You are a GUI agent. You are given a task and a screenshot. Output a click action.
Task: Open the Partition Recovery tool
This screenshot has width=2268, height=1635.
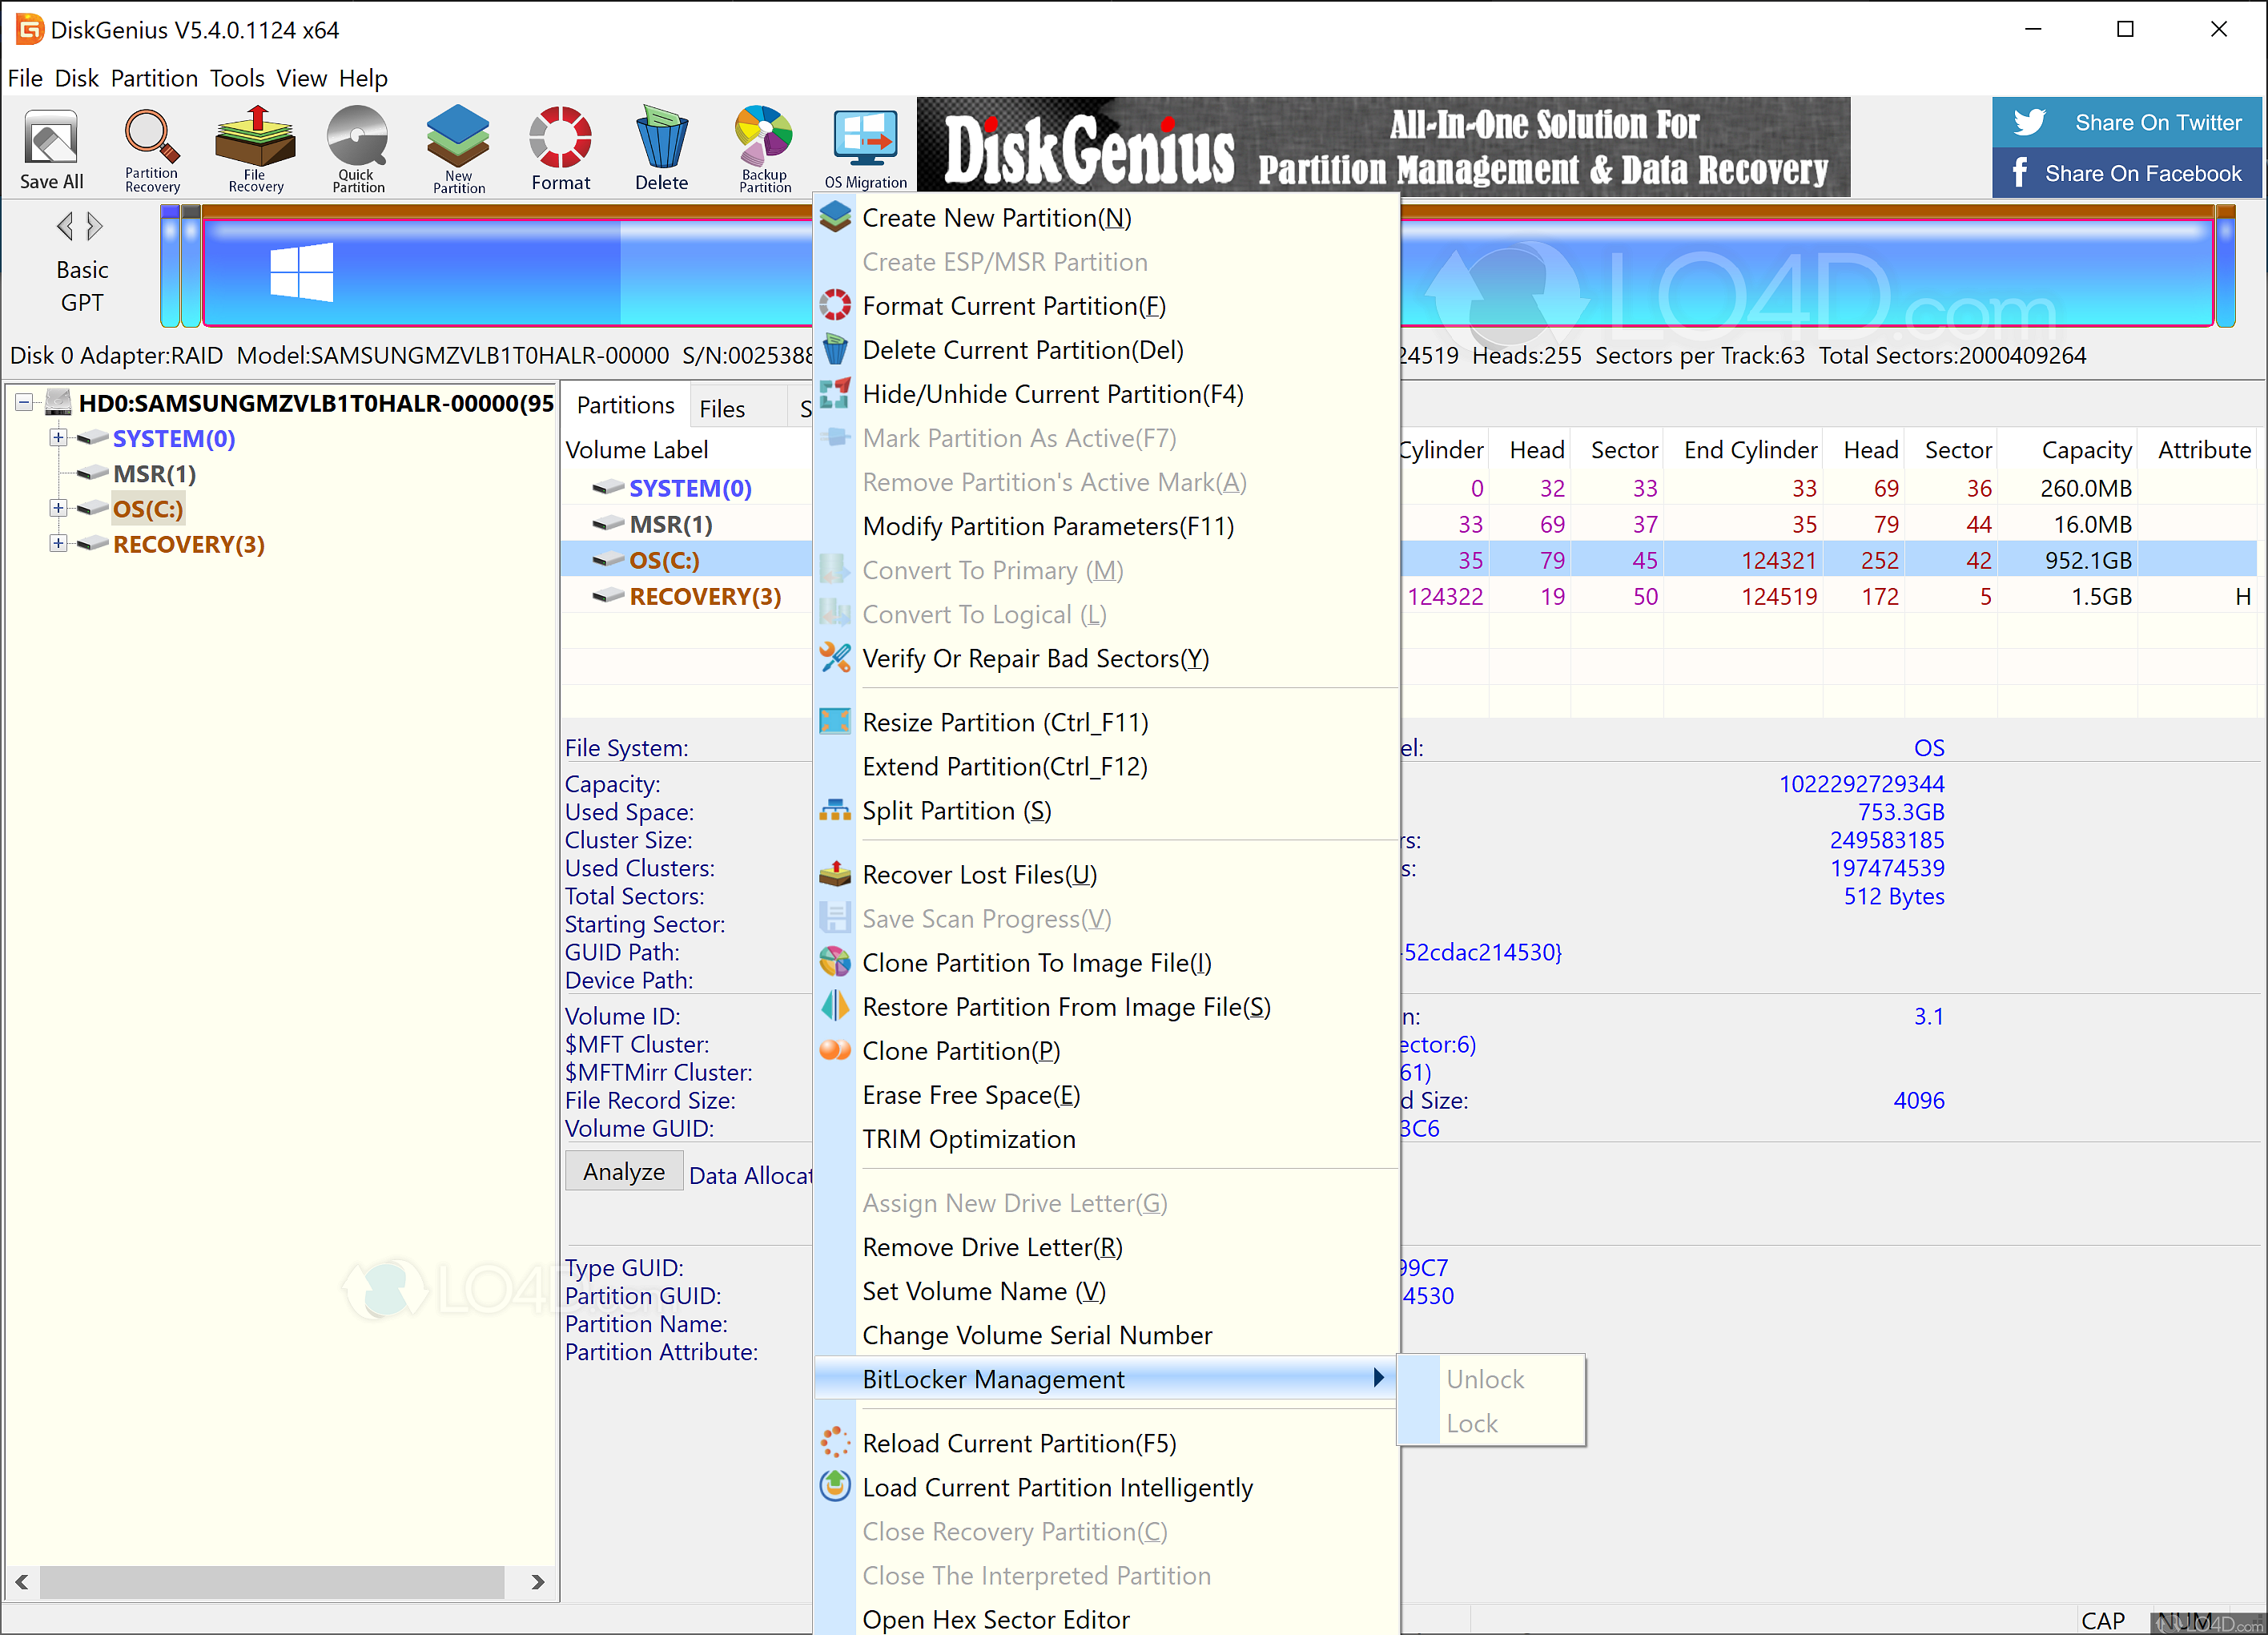[152, 149]
